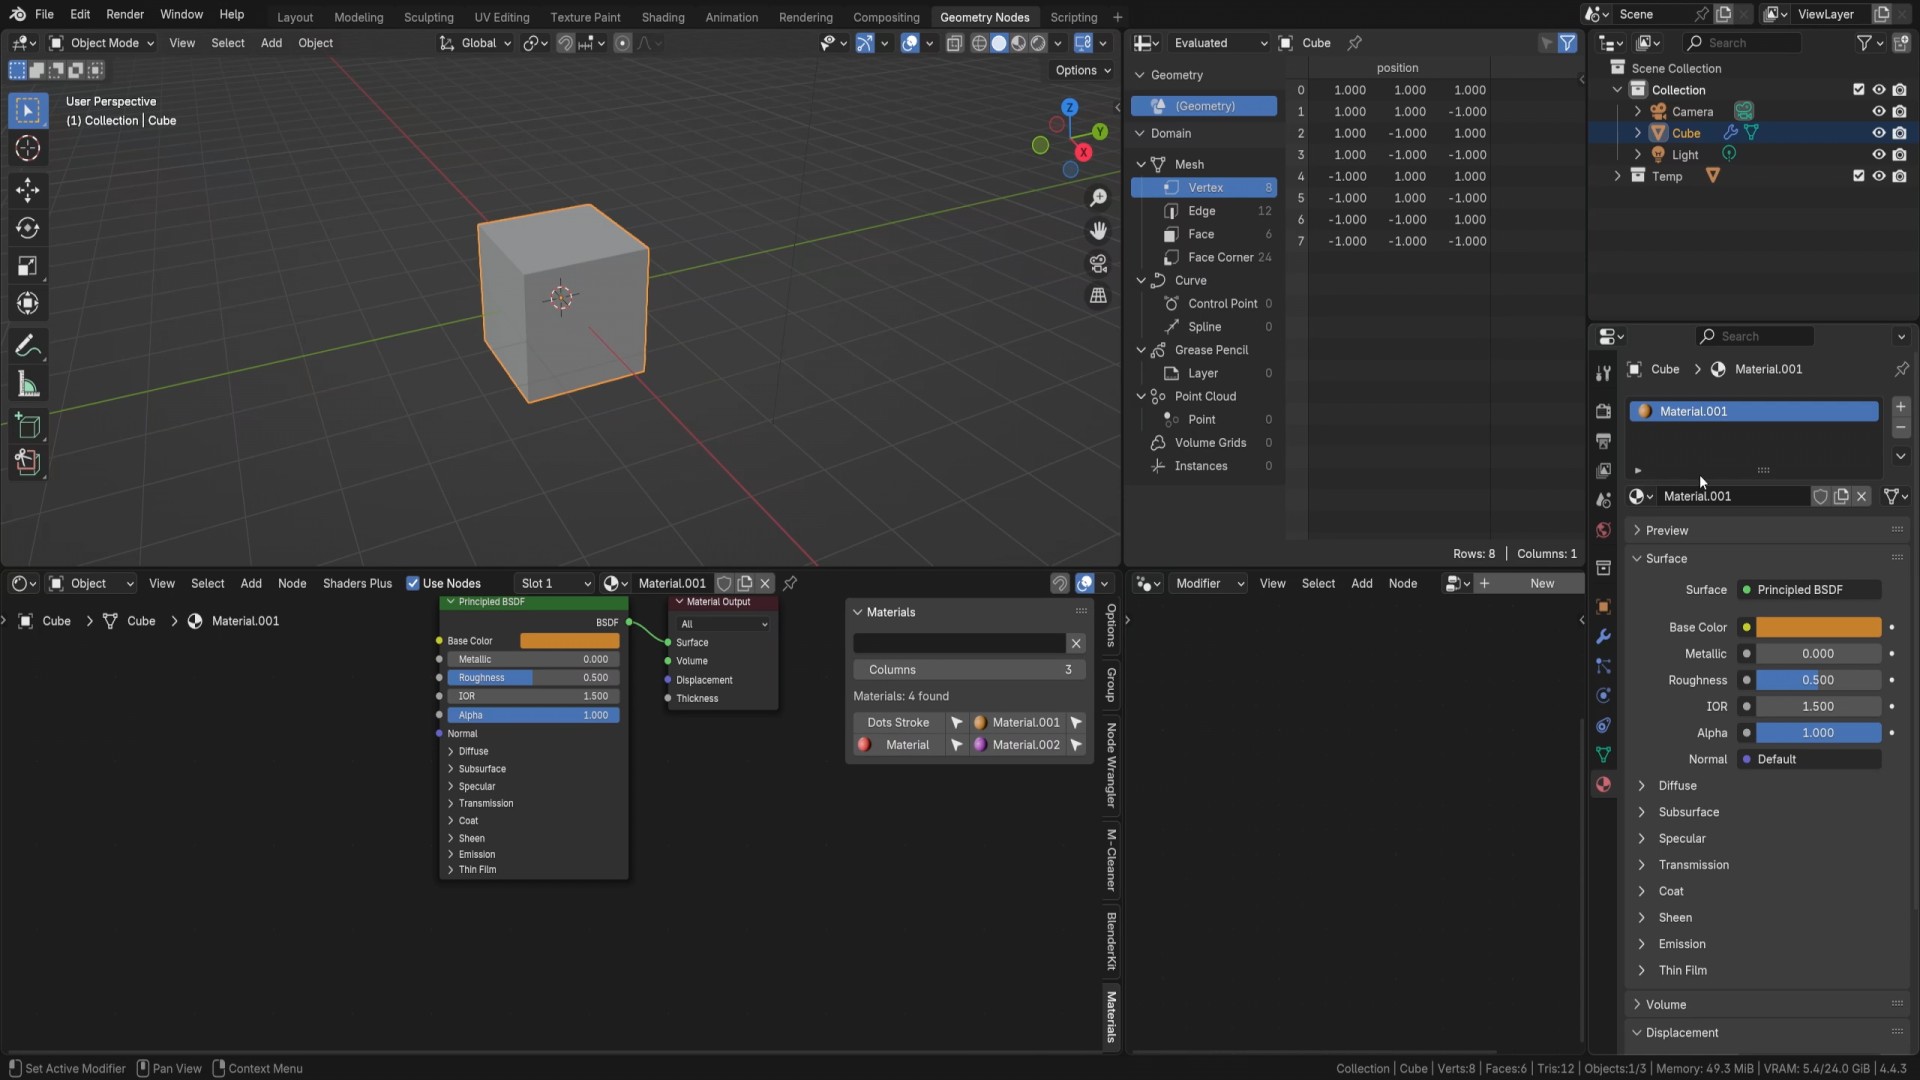Open the Render menu
The width and height of the screenshot is (1920, 1080).
pos(125,14)
